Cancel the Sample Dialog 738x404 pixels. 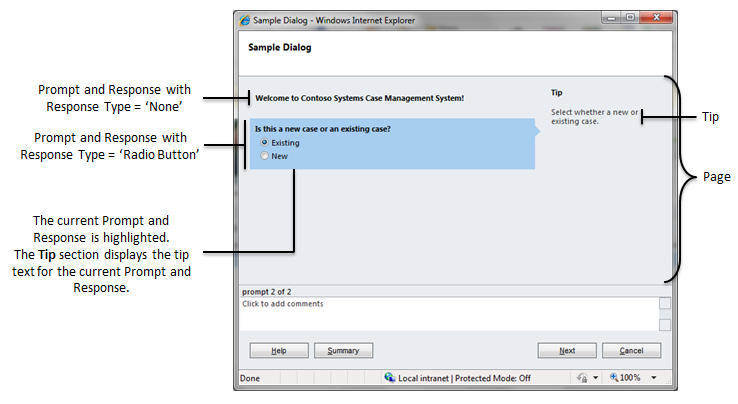click(x=631, y=351)
